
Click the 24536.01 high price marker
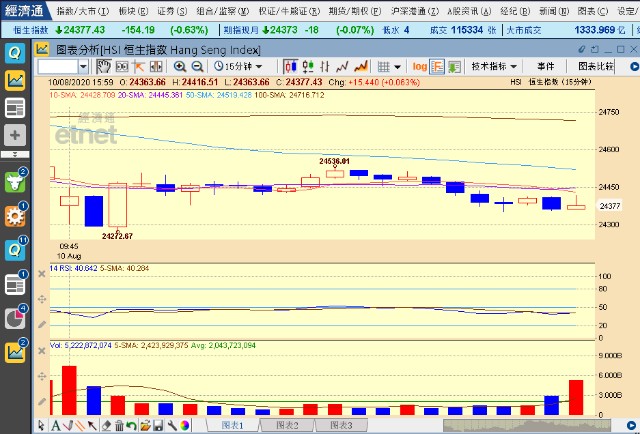point(333,160)
